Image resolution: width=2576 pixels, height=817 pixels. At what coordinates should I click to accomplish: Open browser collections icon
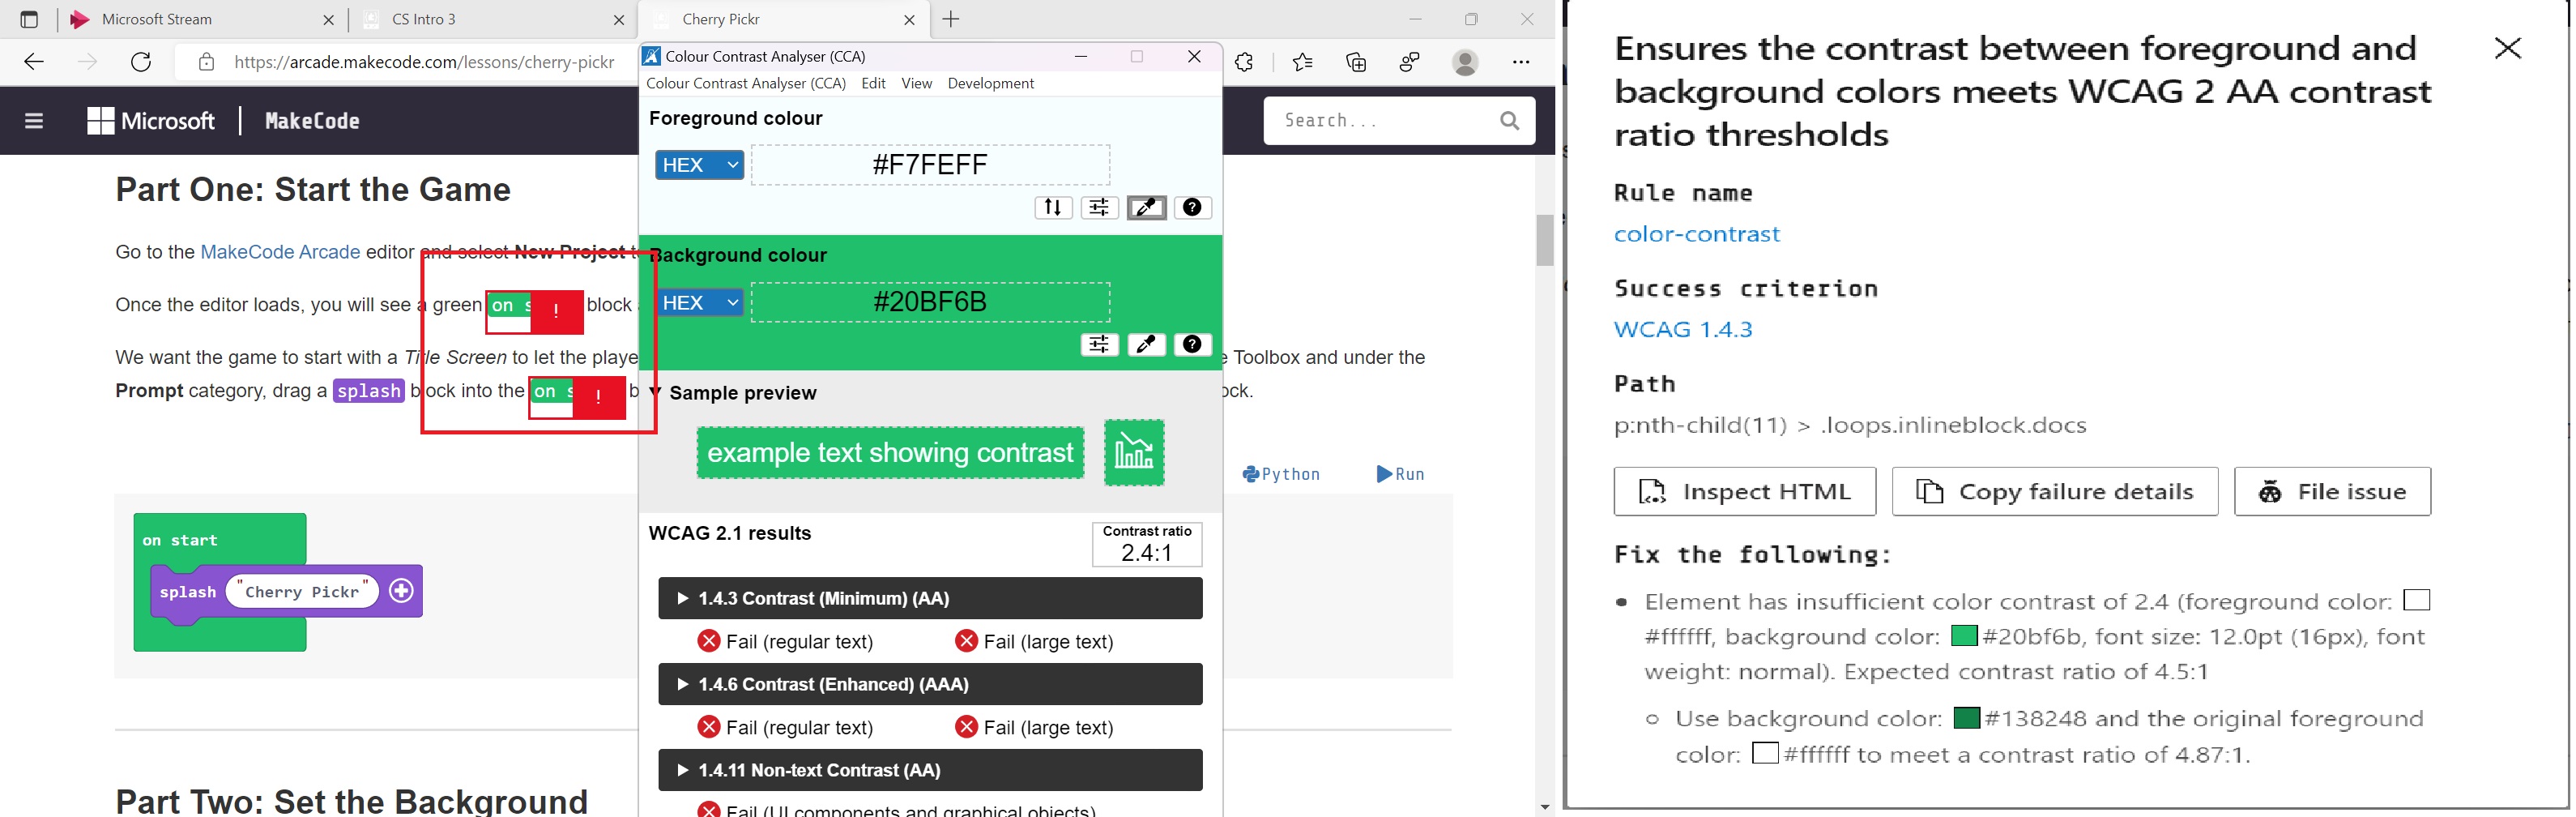click(x=1356, y=62)
